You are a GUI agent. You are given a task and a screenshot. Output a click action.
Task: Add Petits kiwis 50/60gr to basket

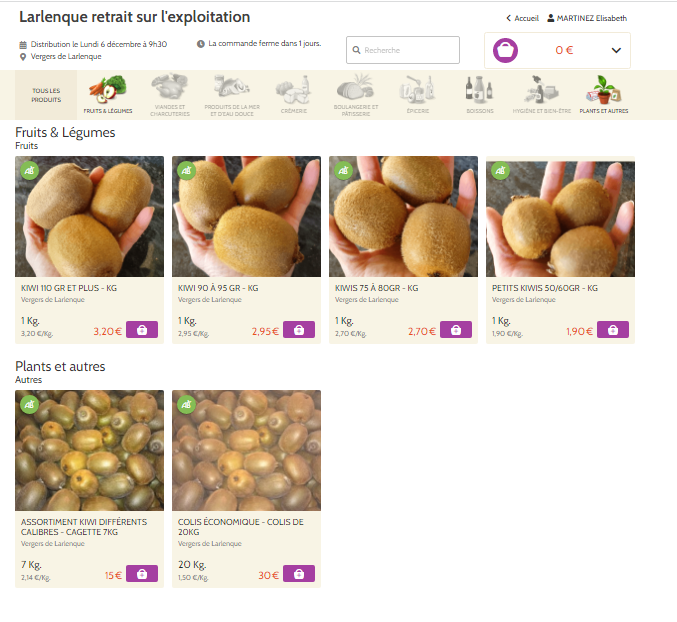(613, 330)
